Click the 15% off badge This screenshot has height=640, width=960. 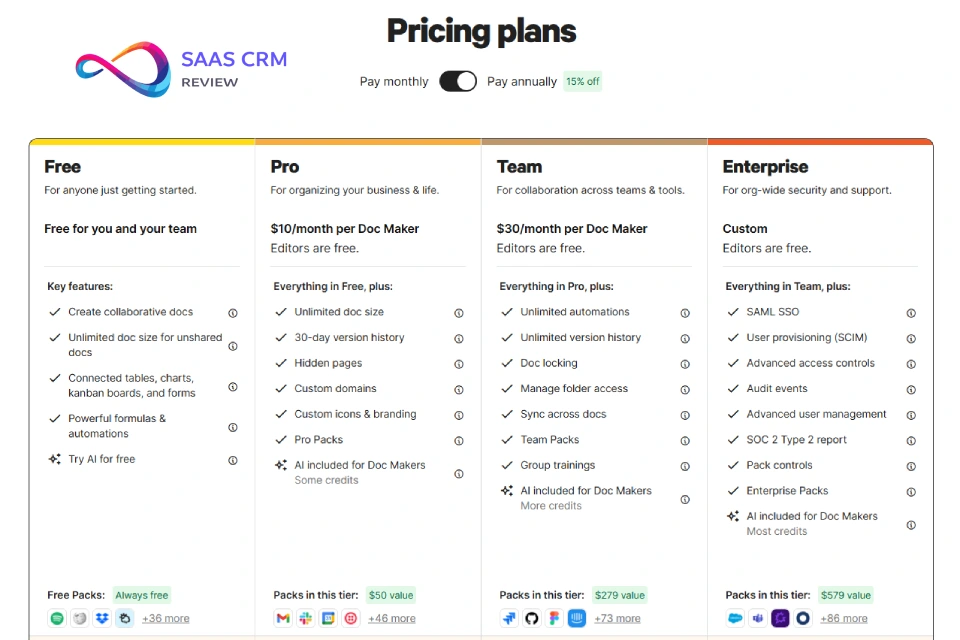click(583, 82)
